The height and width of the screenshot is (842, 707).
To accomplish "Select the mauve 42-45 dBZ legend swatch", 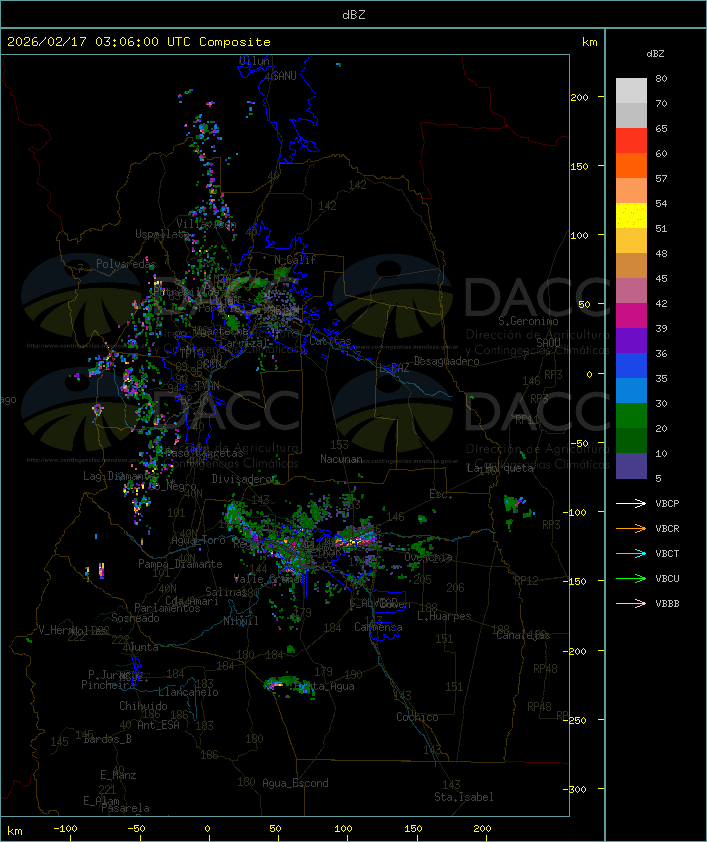I will point(631,291).
